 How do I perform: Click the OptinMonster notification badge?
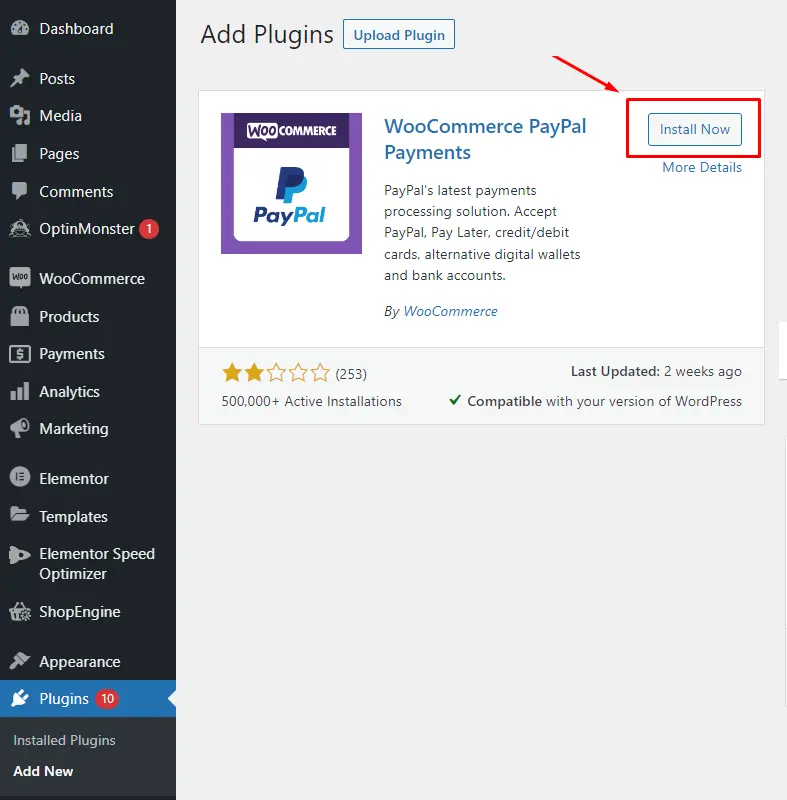click(149, 229)
